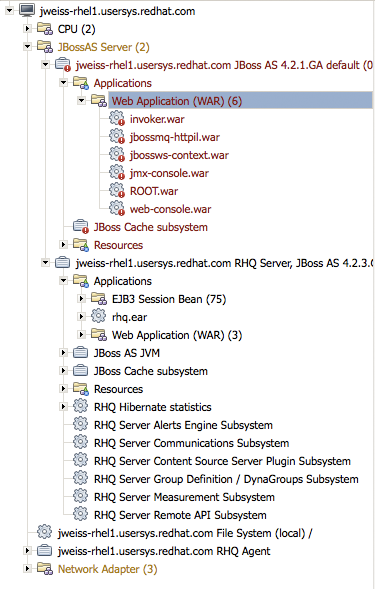The image size is (375, 589).
Task: Select RHQ Server Communications Subsystem label
Action: 191,443
